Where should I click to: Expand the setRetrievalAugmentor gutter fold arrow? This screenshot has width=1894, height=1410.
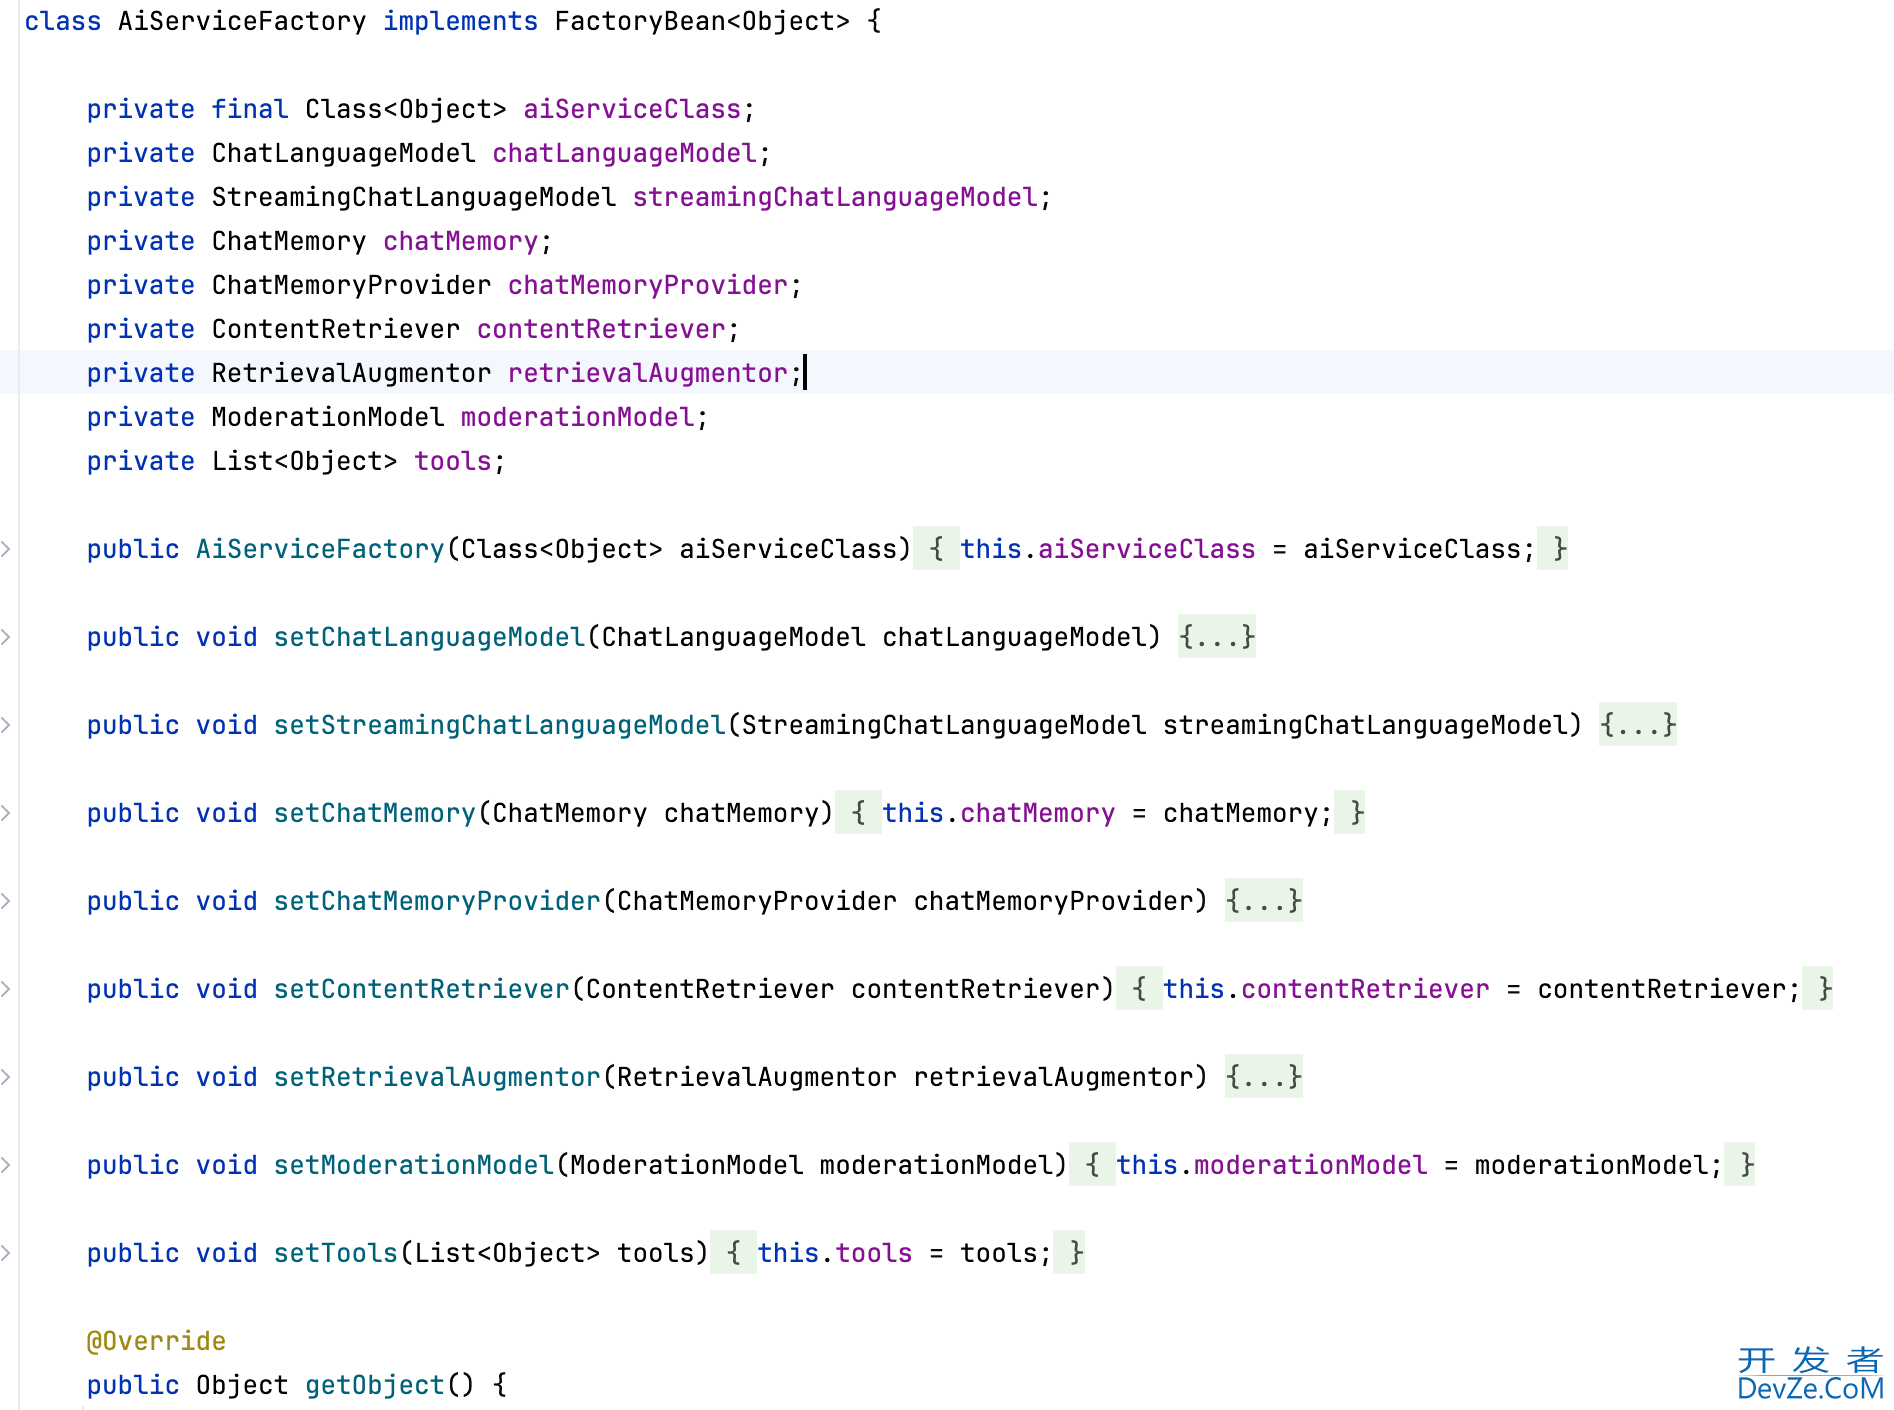(x=6, y=1077)
